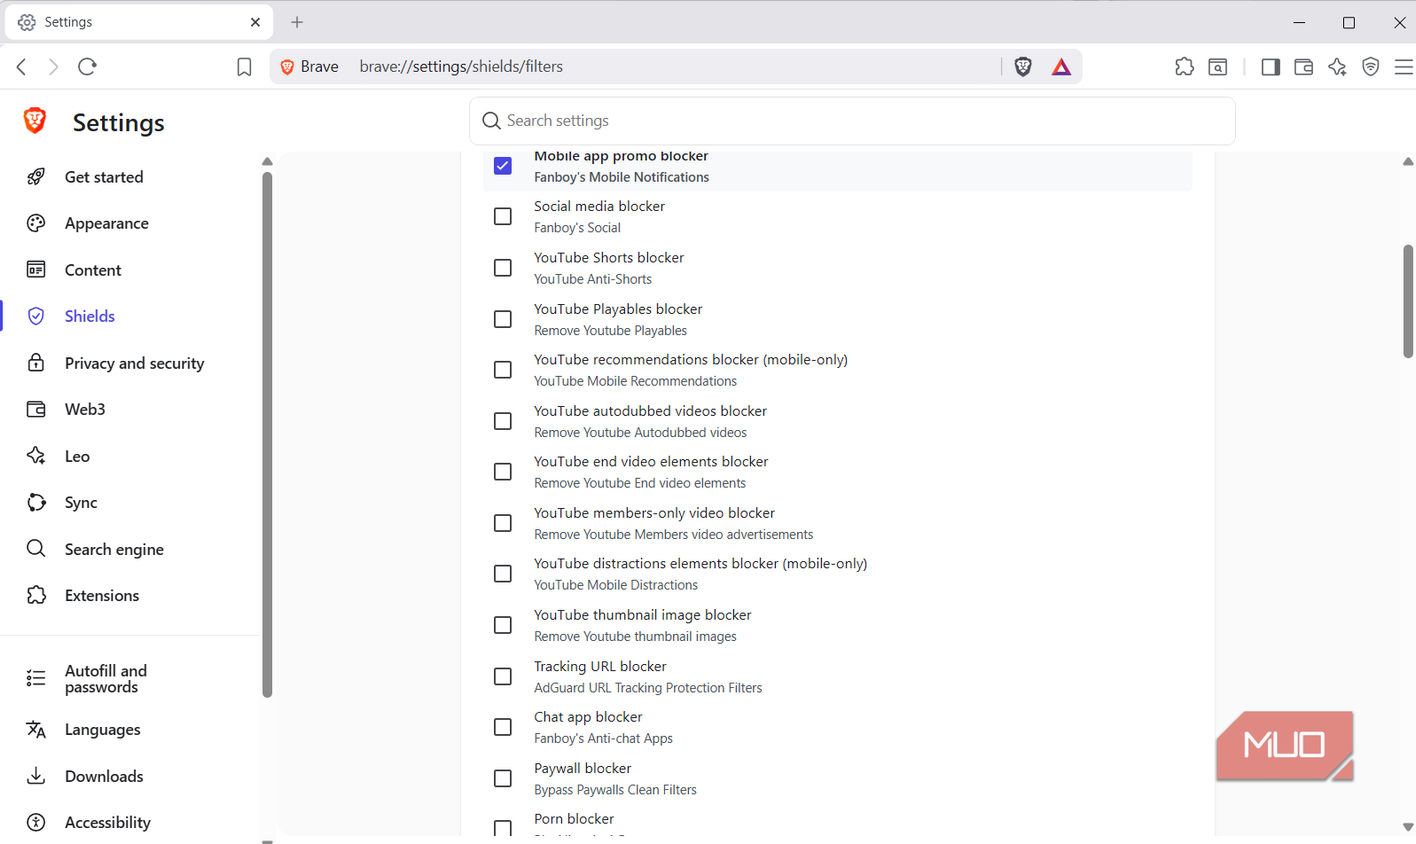
Task: Click the page scrollbar down arrow
Action: tap(1408, 828)
